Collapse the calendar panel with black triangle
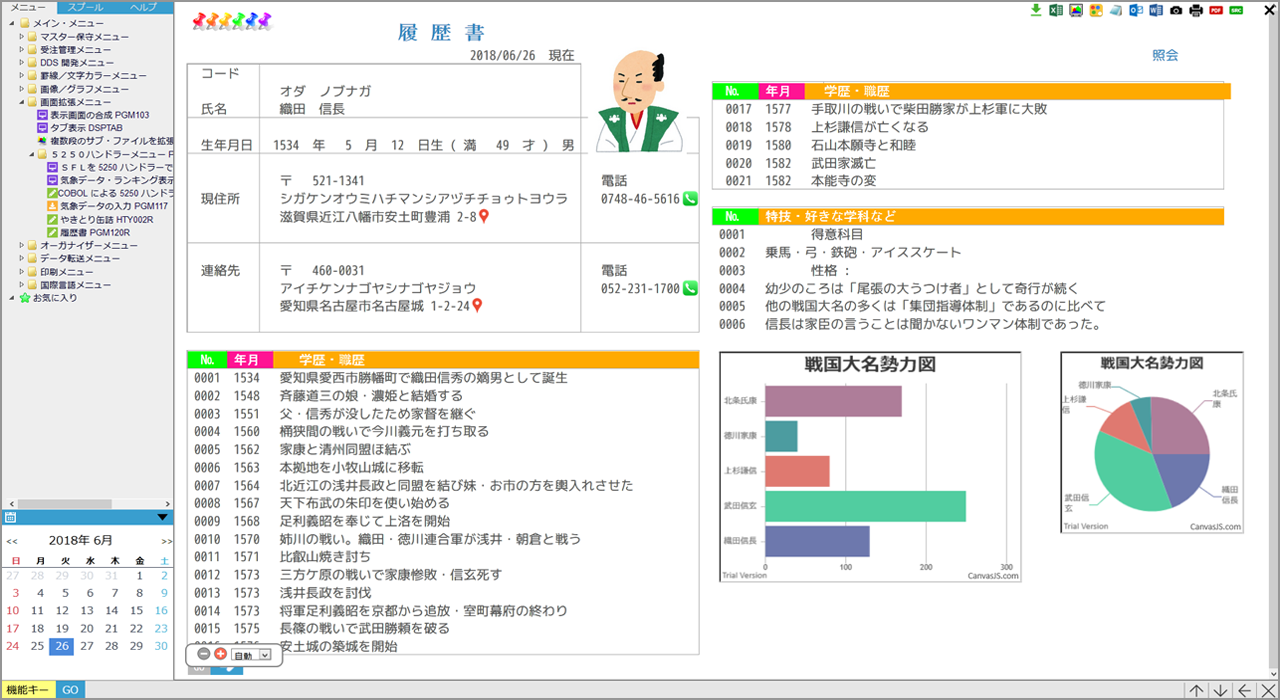Image resolution: width=1280 pixels, height=700 pixels. (162, 517)
